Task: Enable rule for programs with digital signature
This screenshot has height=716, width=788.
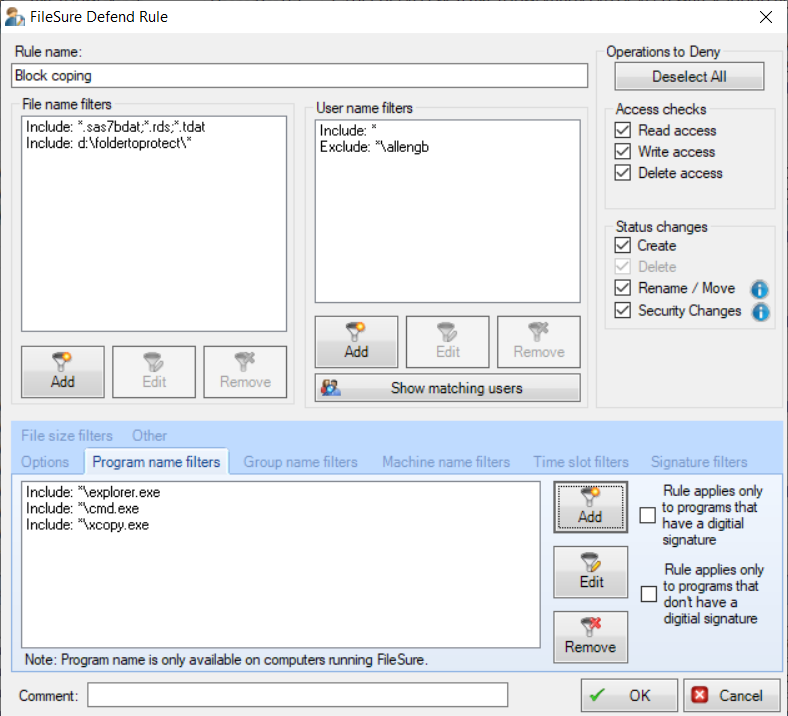Action: (x=647, y=515)
